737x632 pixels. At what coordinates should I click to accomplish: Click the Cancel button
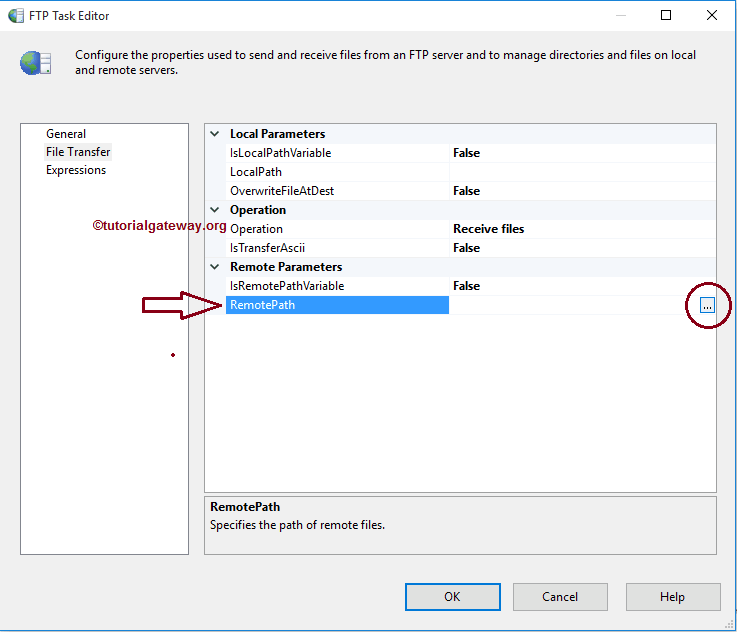point(560,597)
